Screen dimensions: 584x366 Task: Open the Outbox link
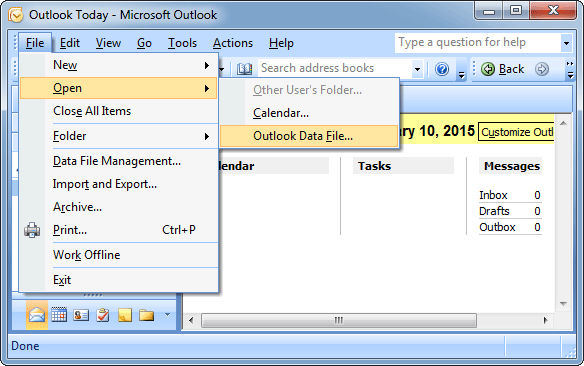tap(497, 227)
